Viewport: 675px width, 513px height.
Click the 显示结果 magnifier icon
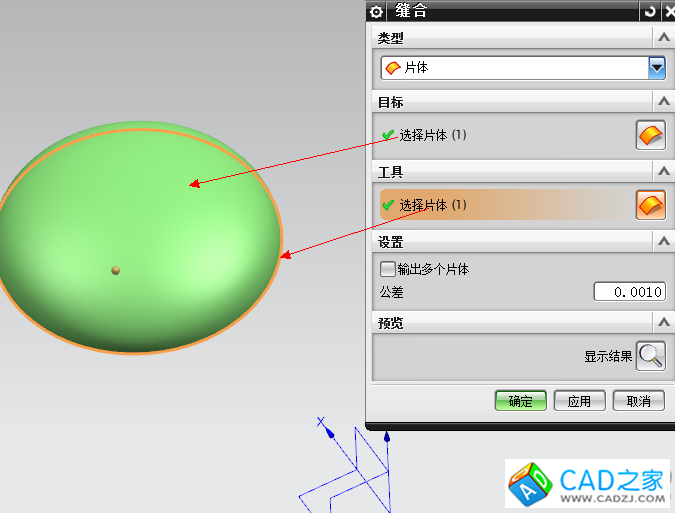651,356
